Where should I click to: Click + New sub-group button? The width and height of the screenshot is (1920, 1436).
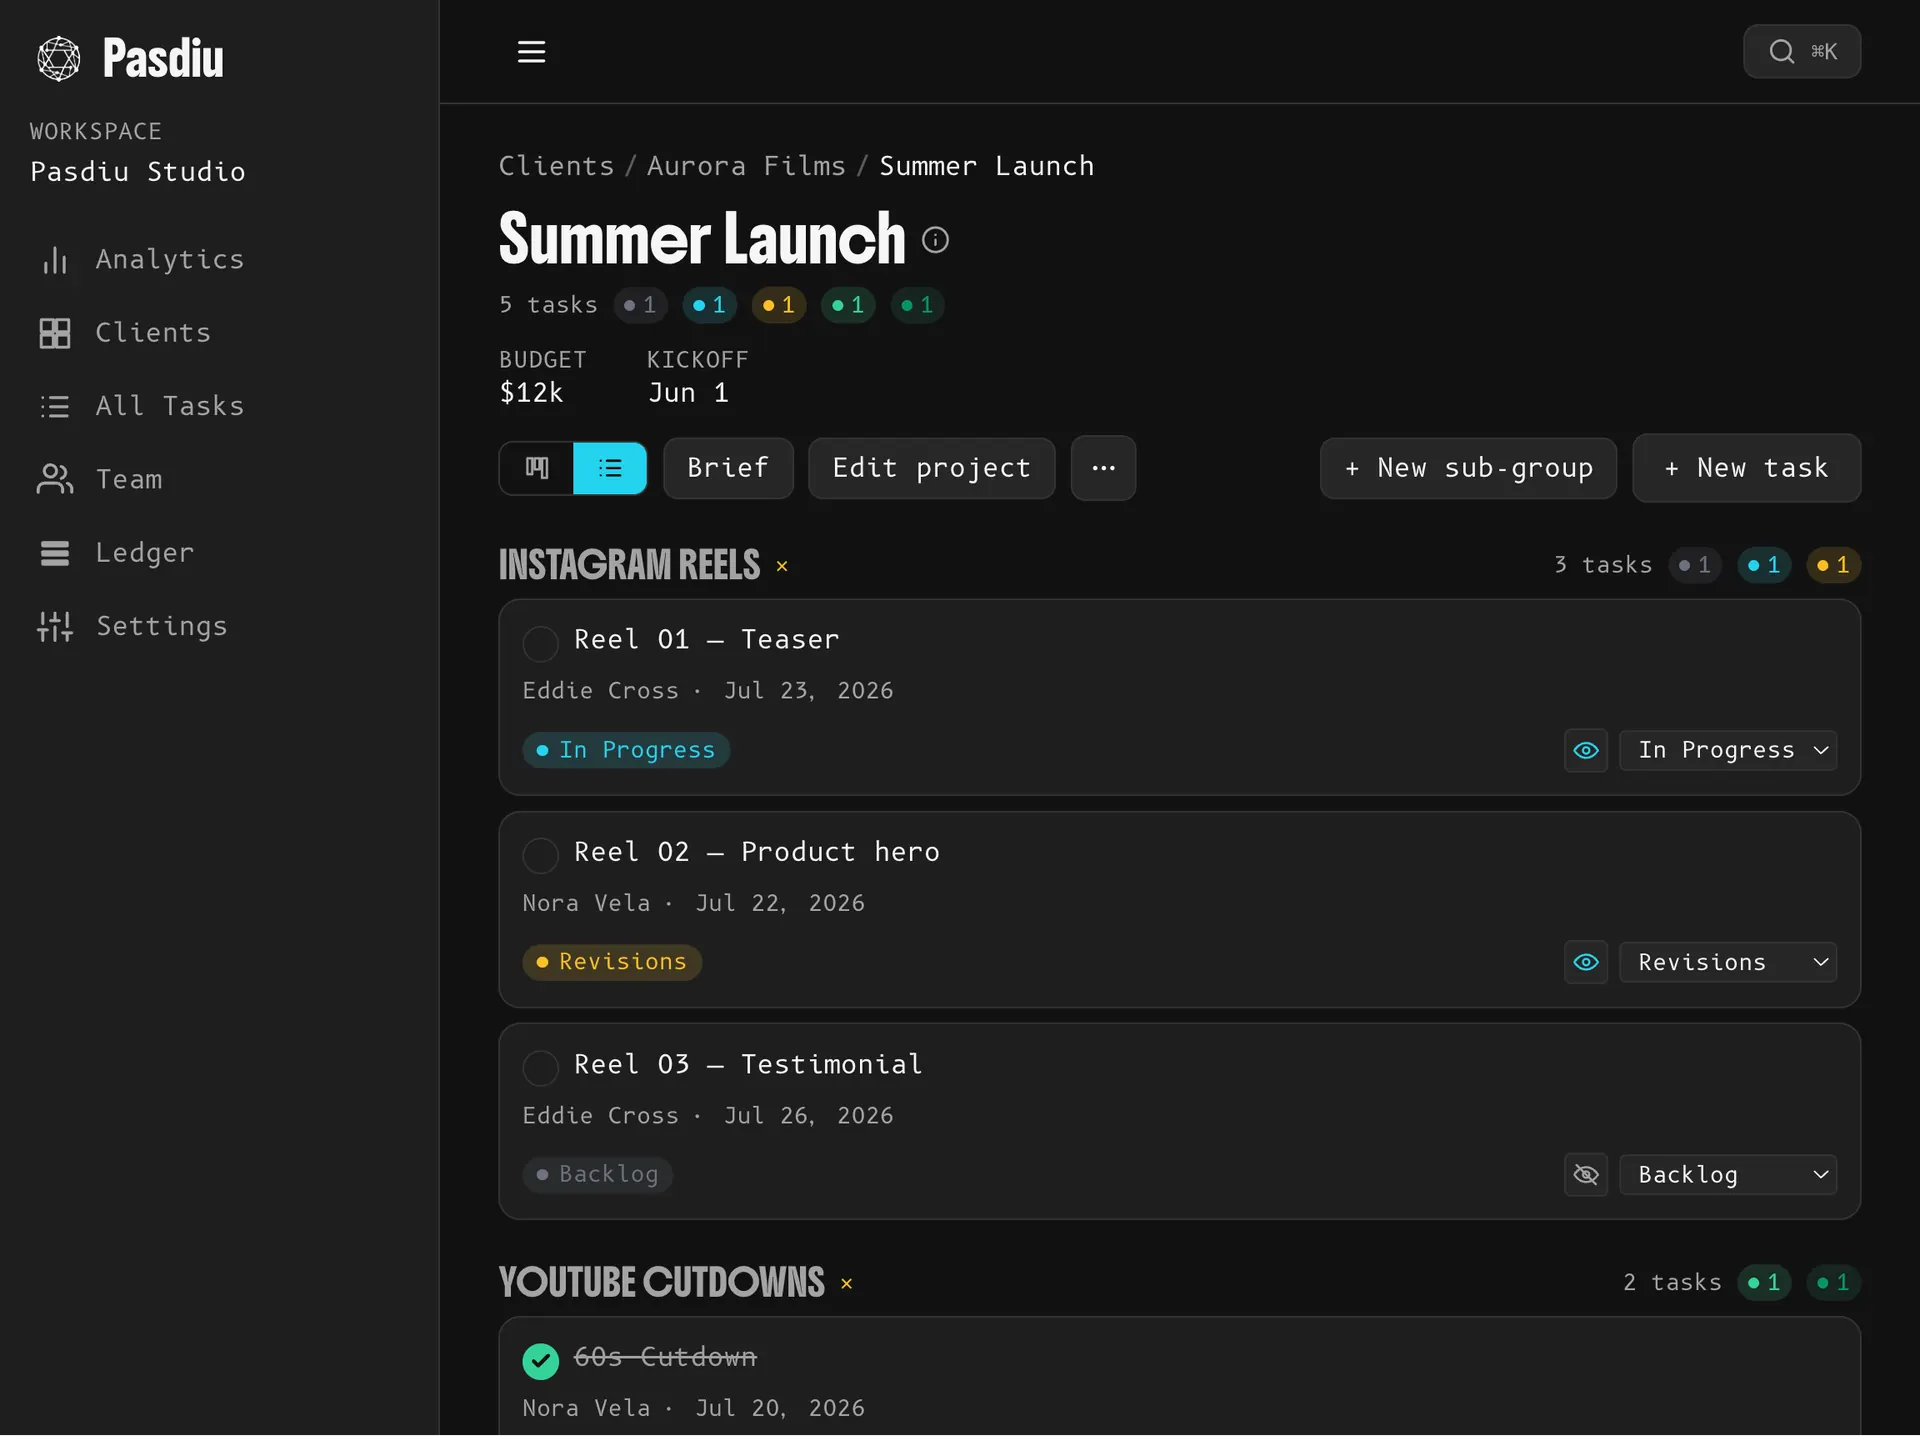[1468, 468]
